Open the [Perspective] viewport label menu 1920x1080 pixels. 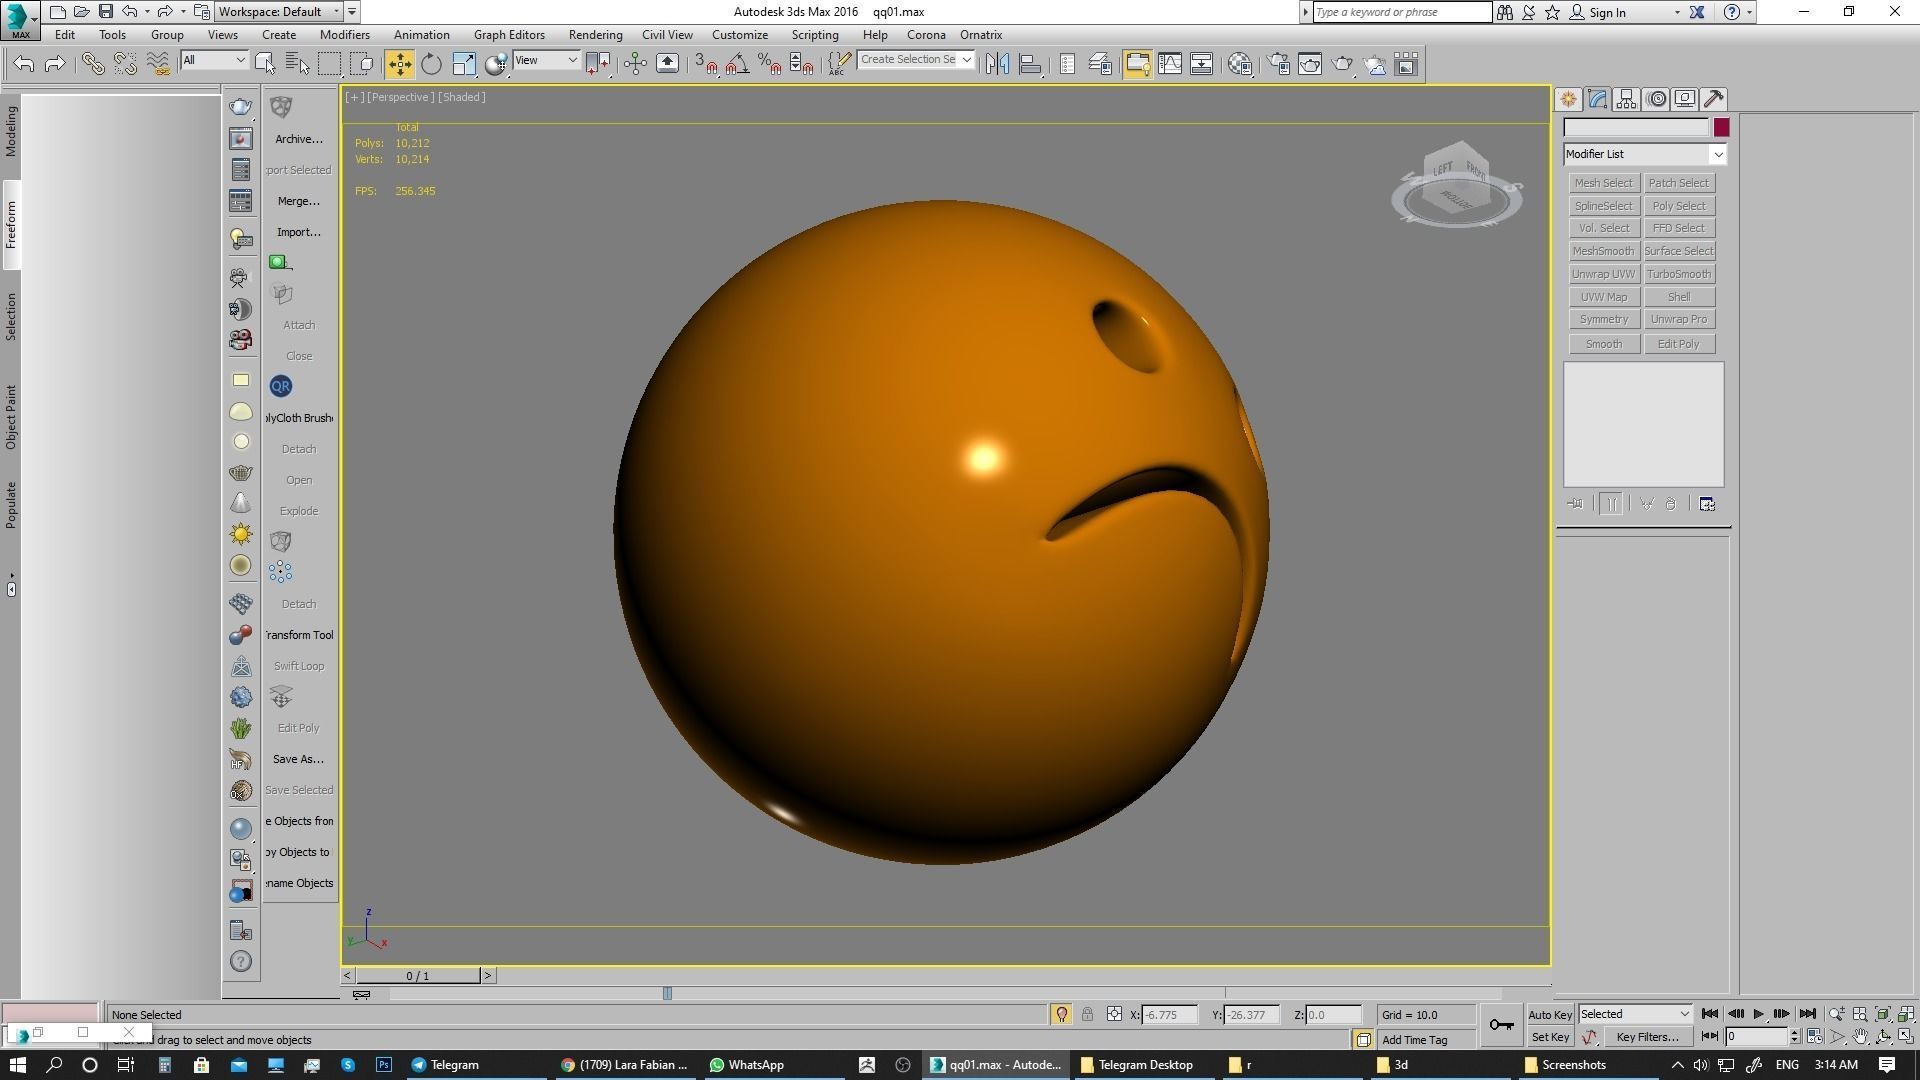point(400,97)
